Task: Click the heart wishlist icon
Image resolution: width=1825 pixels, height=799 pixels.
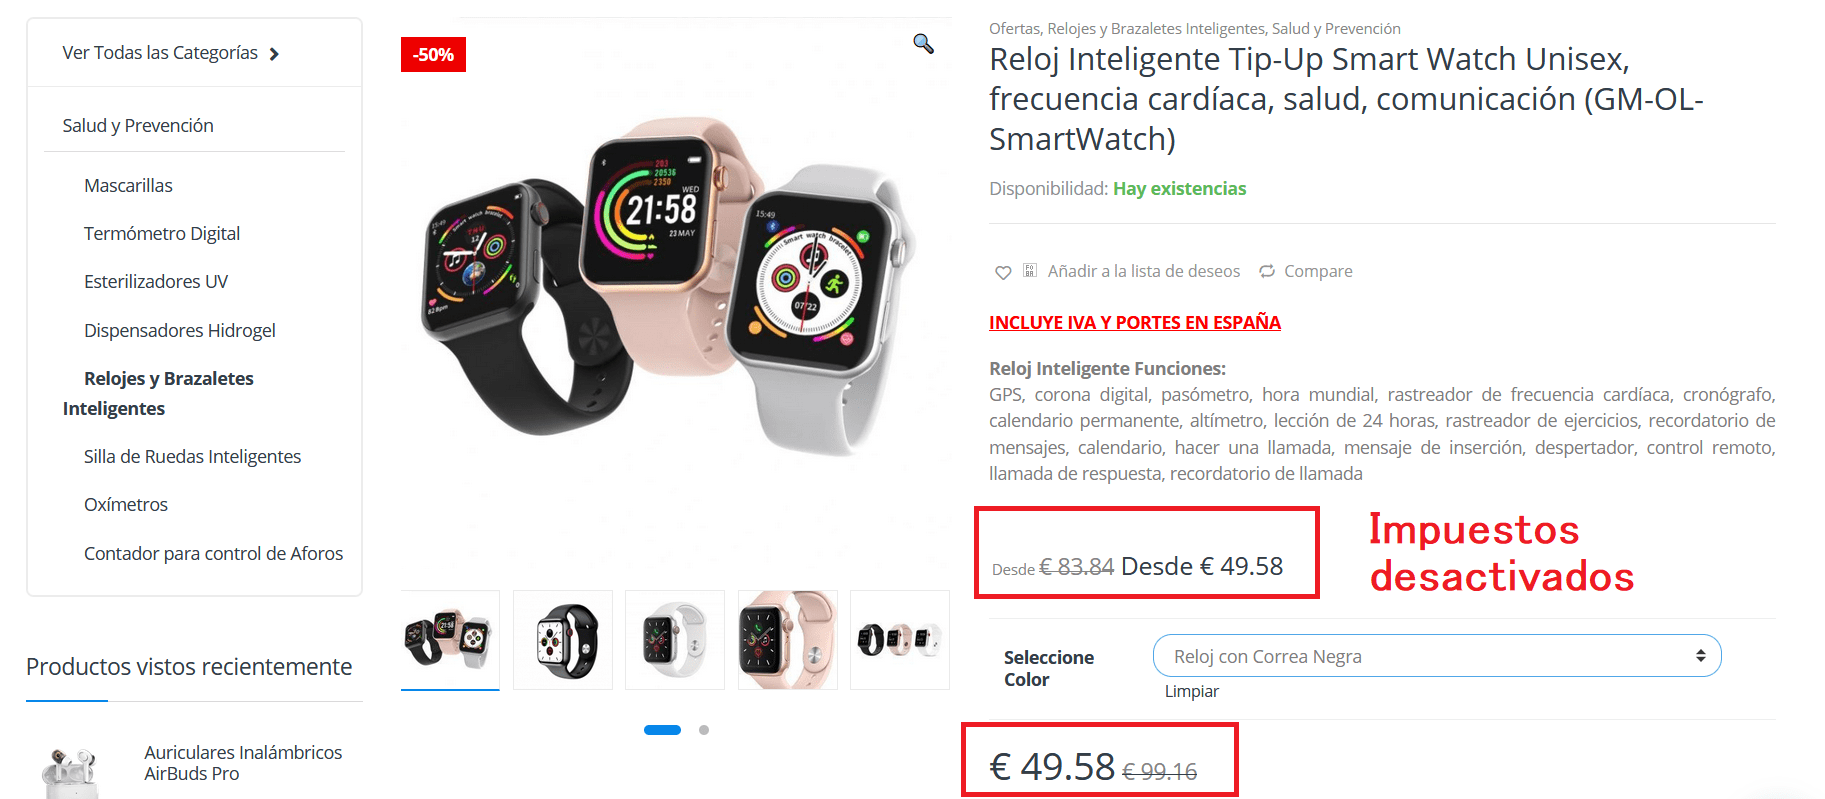Action: (1003, 272)
